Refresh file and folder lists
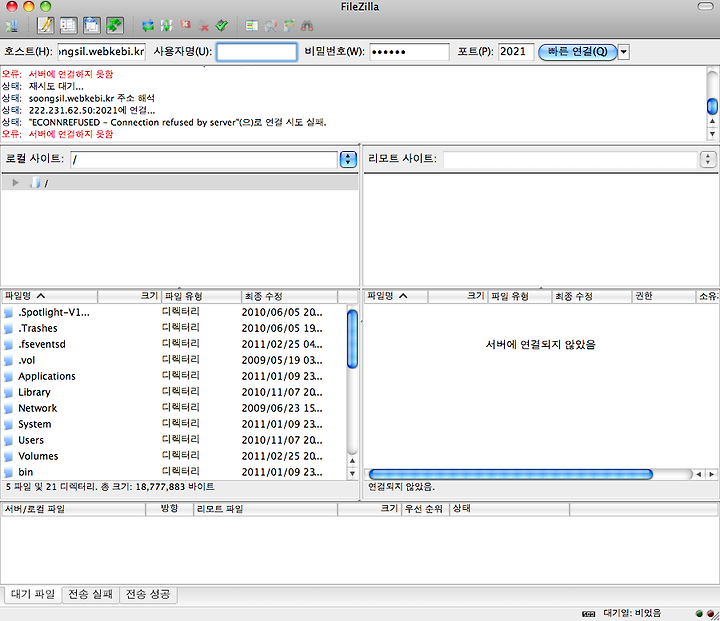This screenshot has width=720, height=621. (x=148, y=26)
